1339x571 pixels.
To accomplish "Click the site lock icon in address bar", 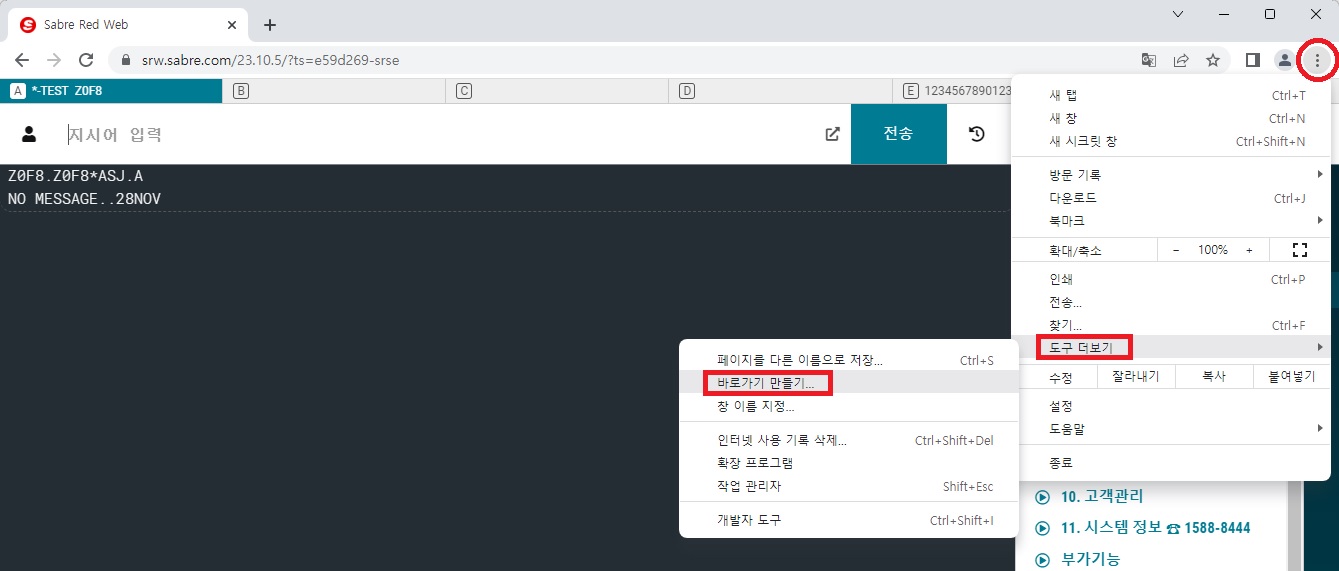I will tap(126, 60).
